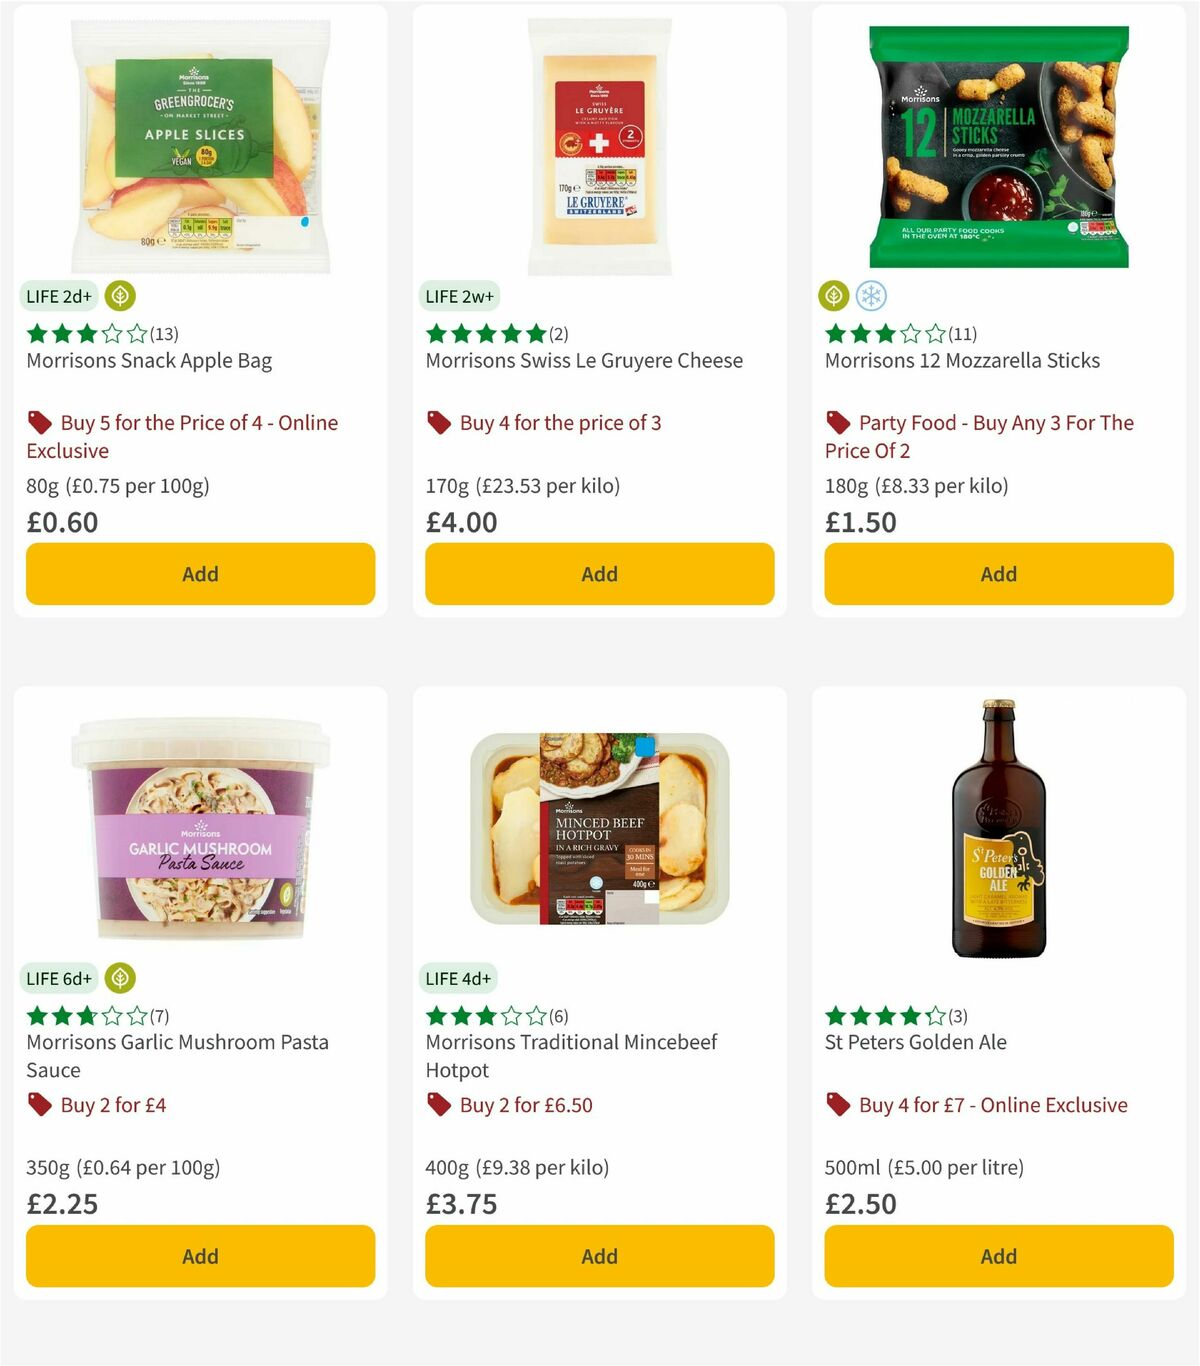Screen dimensions: 1200x1366
Task: Click the leaf icon on Mozzarella Sticks listing
Action: (834, 296)
